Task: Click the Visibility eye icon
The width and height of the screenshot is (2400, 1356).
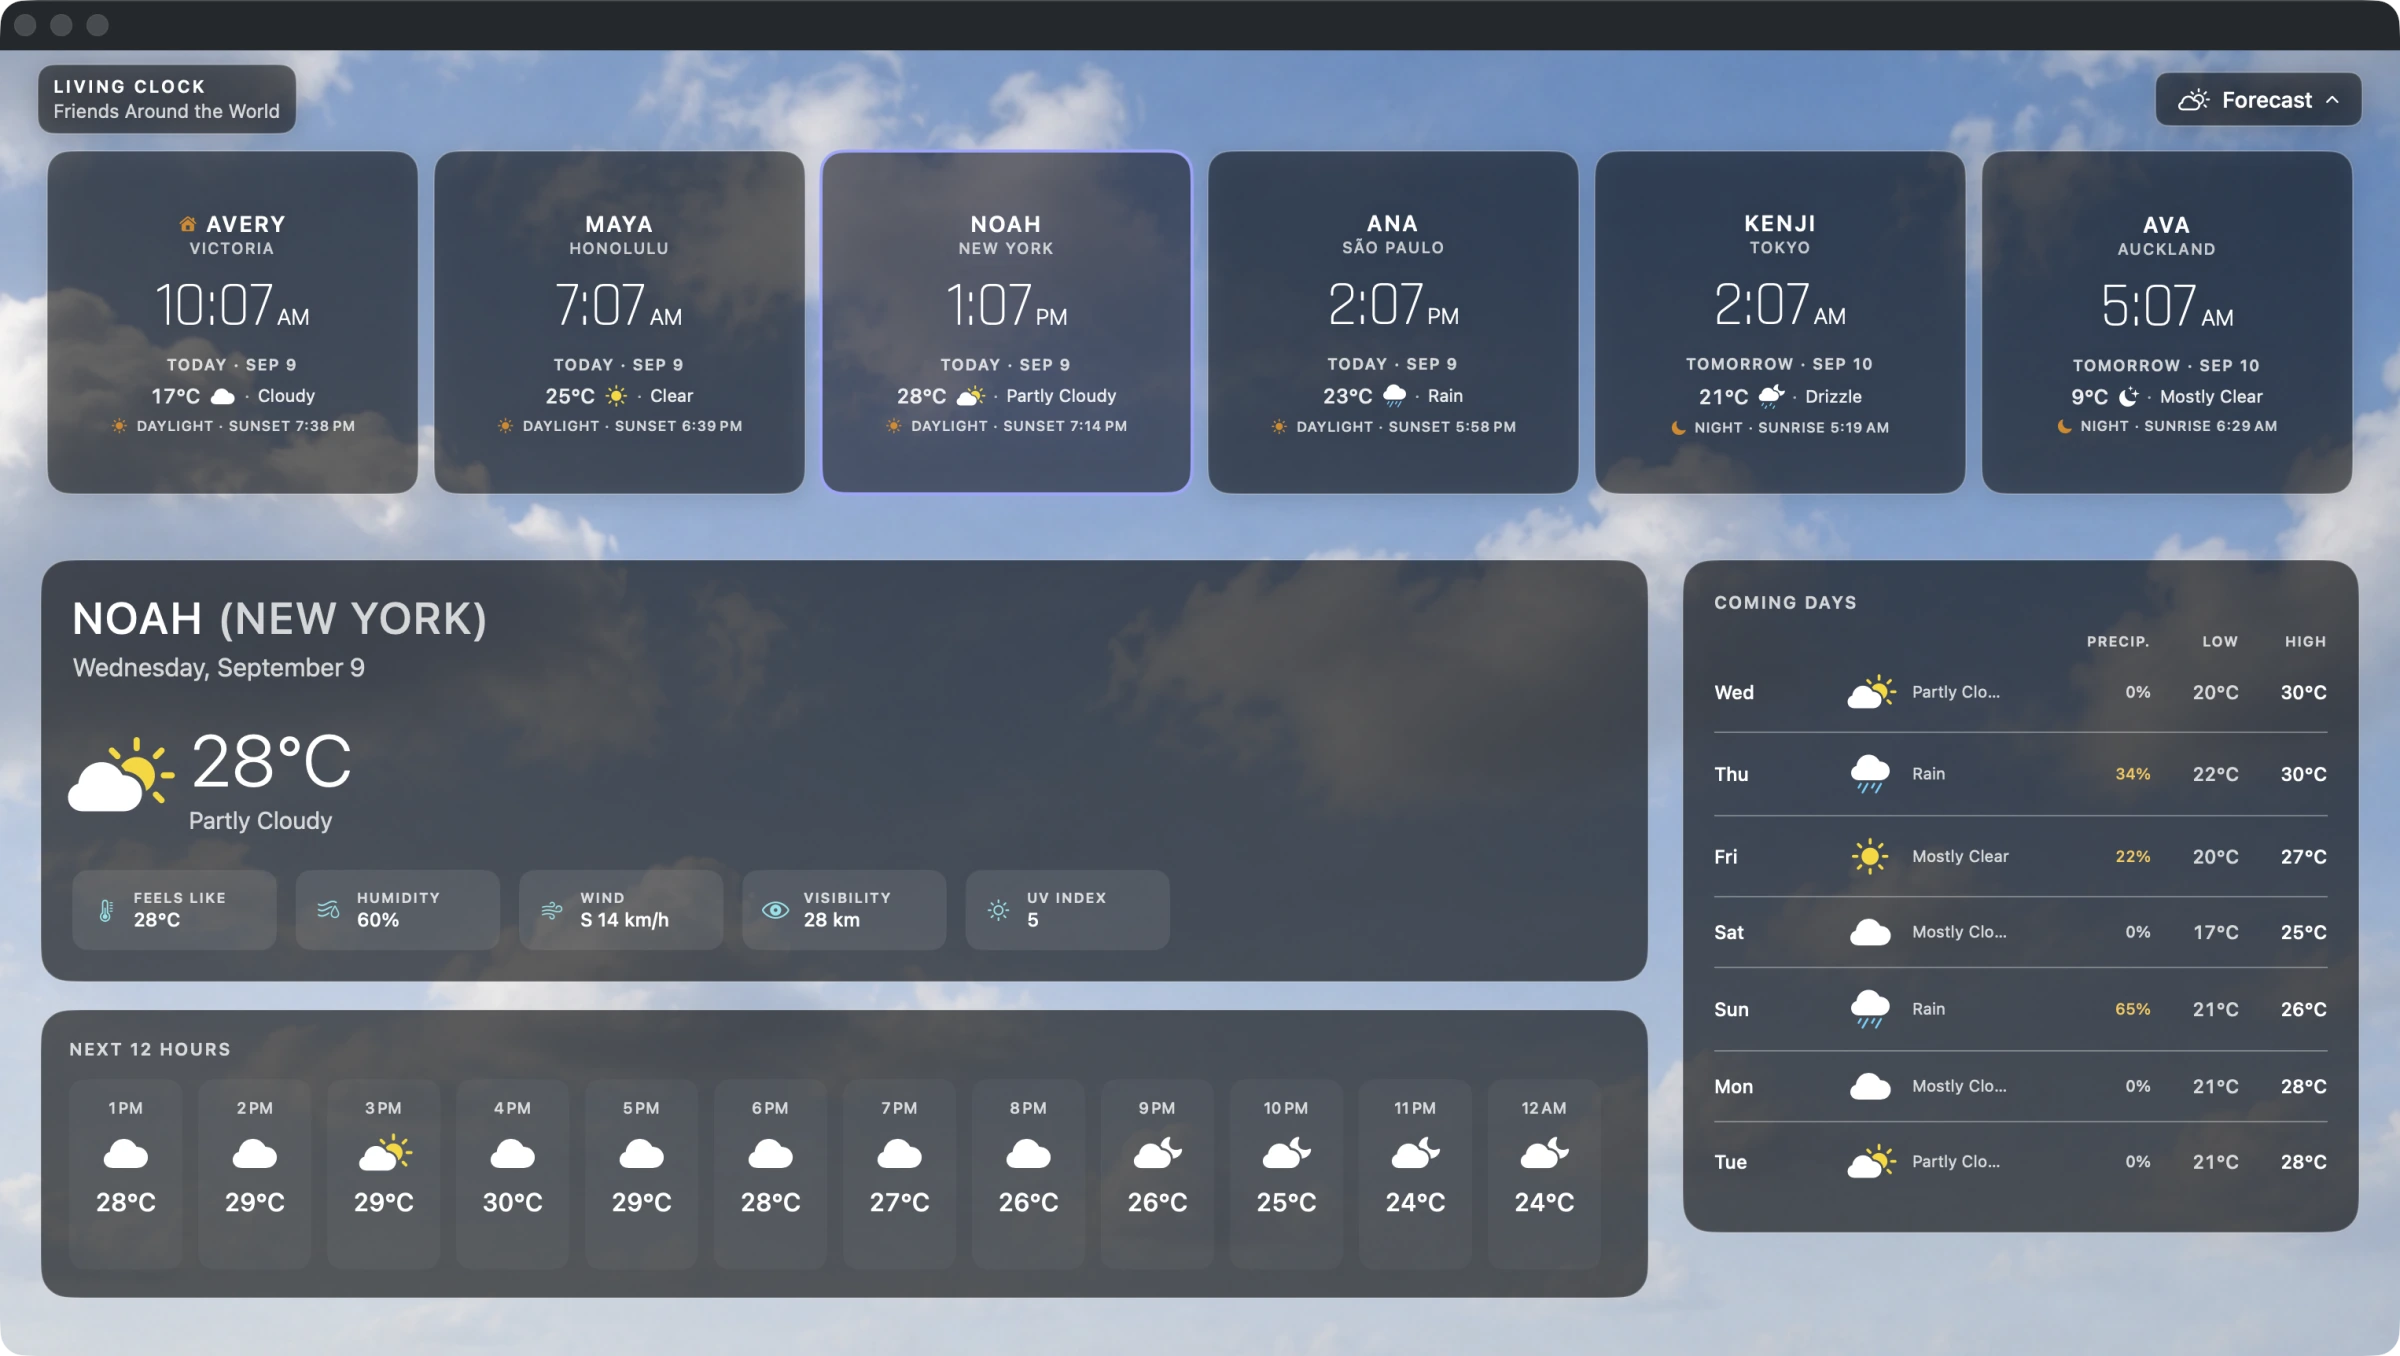Action: pos(775,910)
